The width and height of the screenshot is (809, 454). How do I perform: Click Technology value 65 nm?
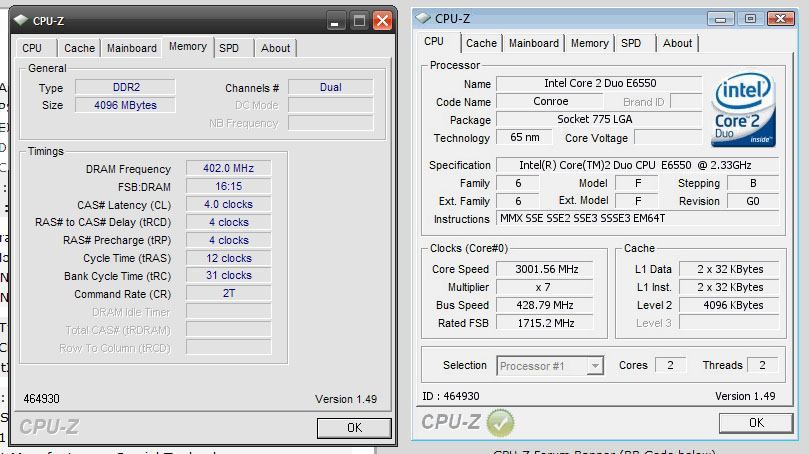[x=524, y=138]
